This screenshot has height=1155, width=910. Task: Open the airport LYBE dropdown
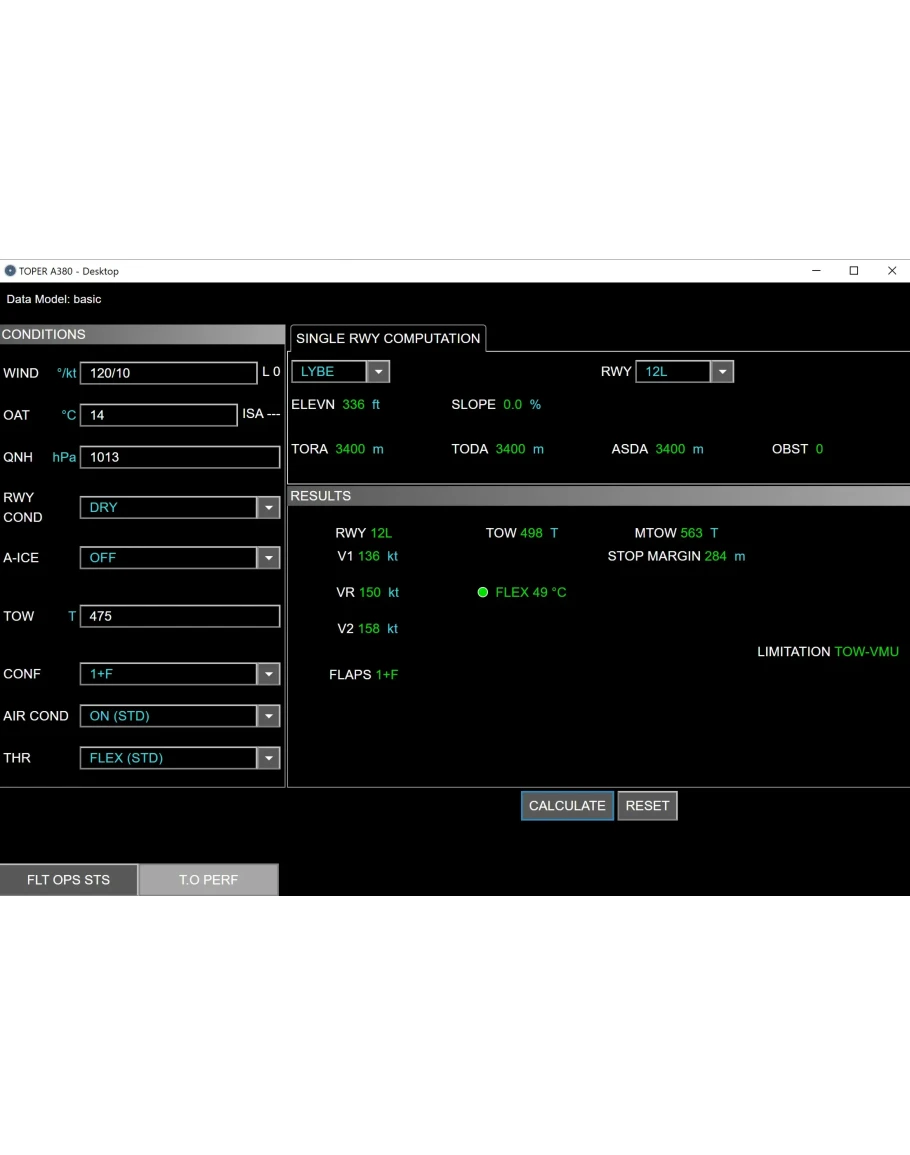tap(378, 372)
